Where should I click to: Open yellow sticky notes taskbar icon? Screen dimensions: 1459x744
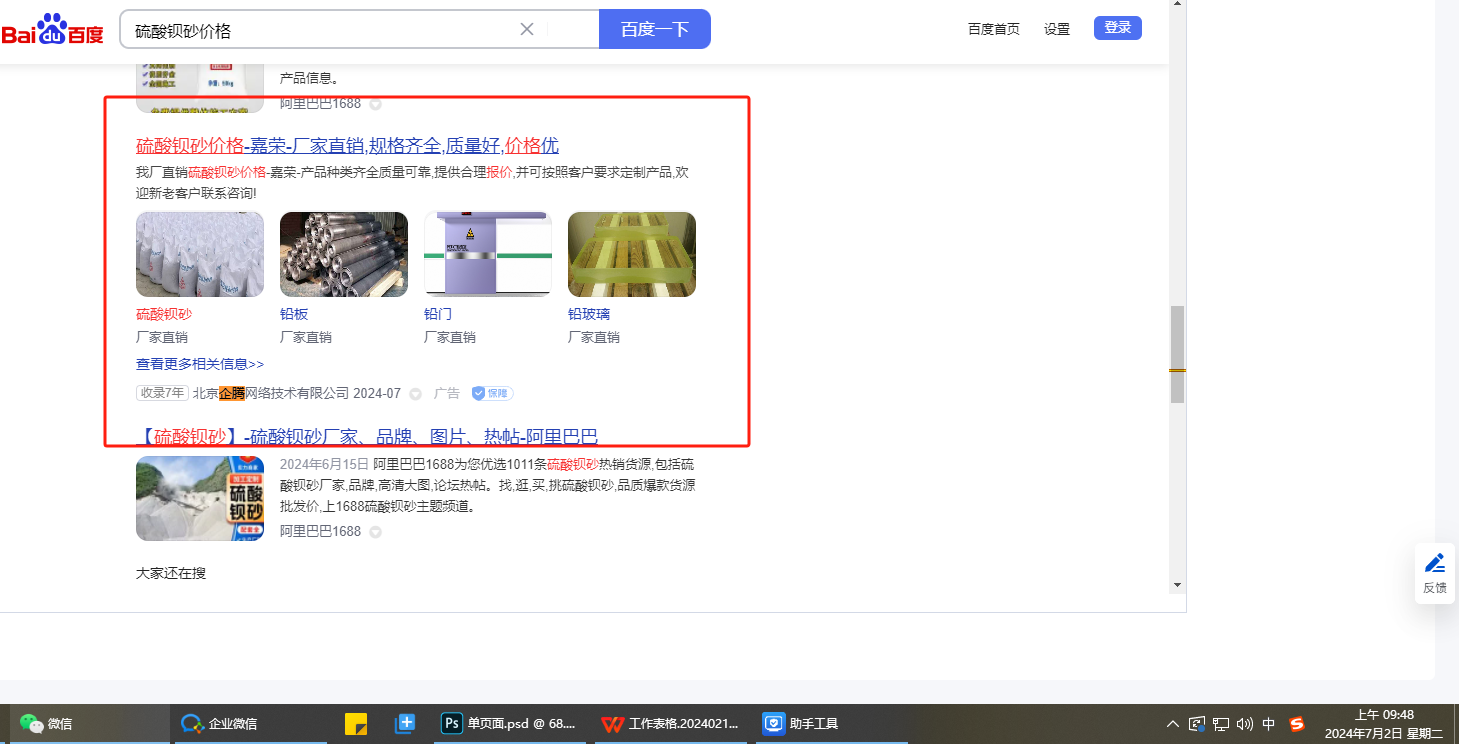point(356,724)
